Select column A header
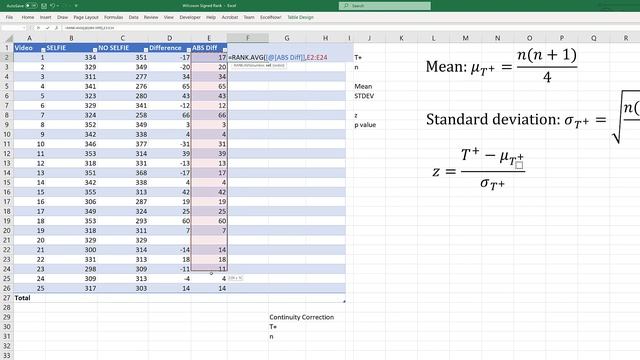This screenshot has width=640, height=360. [29, 38]
